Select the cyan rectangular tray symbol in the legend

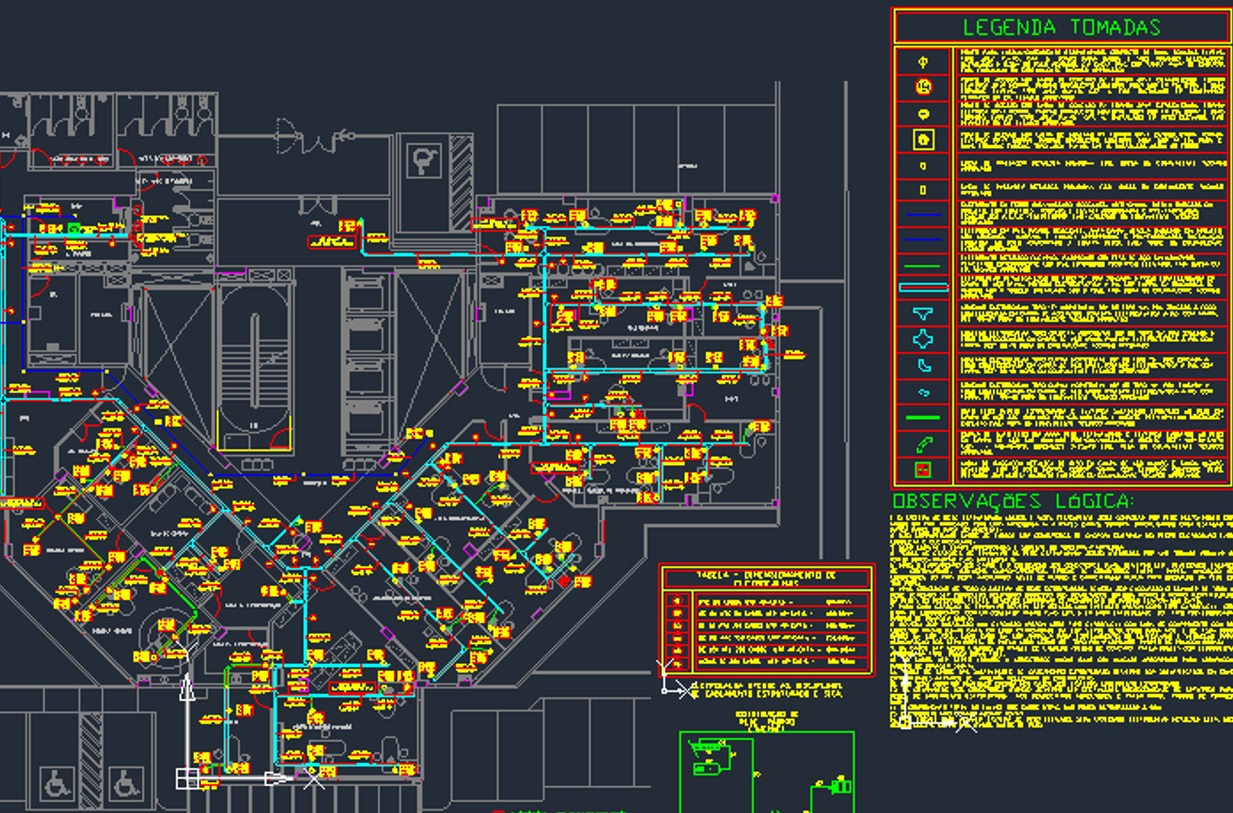tap(923, 288)
